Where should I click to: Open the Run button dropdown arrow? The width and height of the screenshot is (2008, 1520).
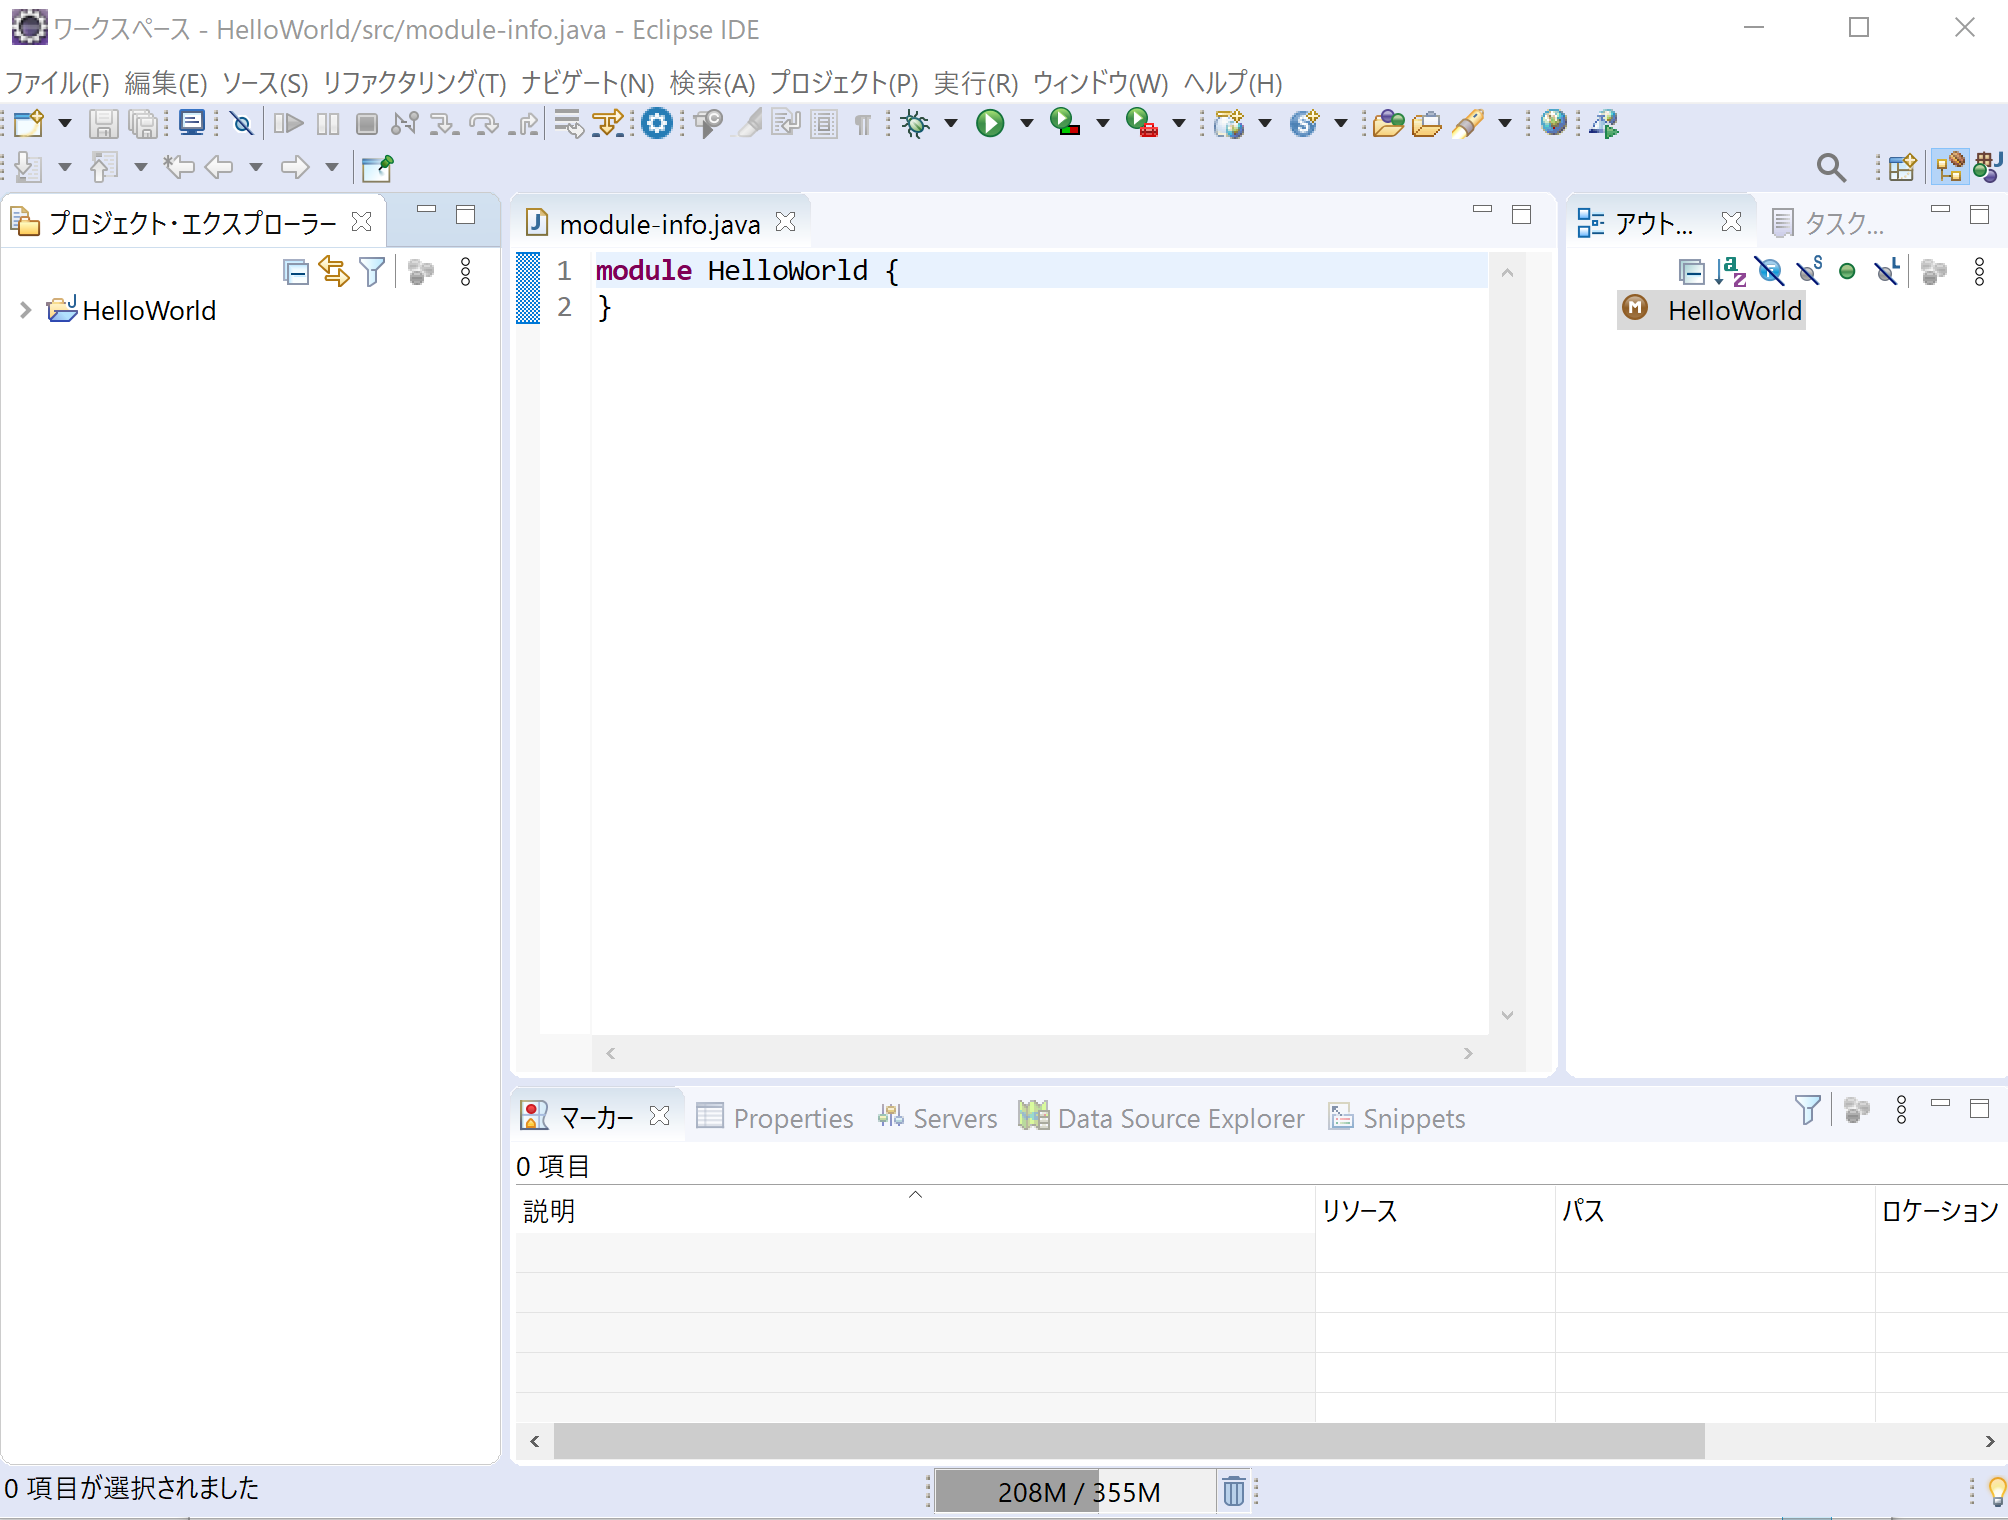[x=1026, y=123]
